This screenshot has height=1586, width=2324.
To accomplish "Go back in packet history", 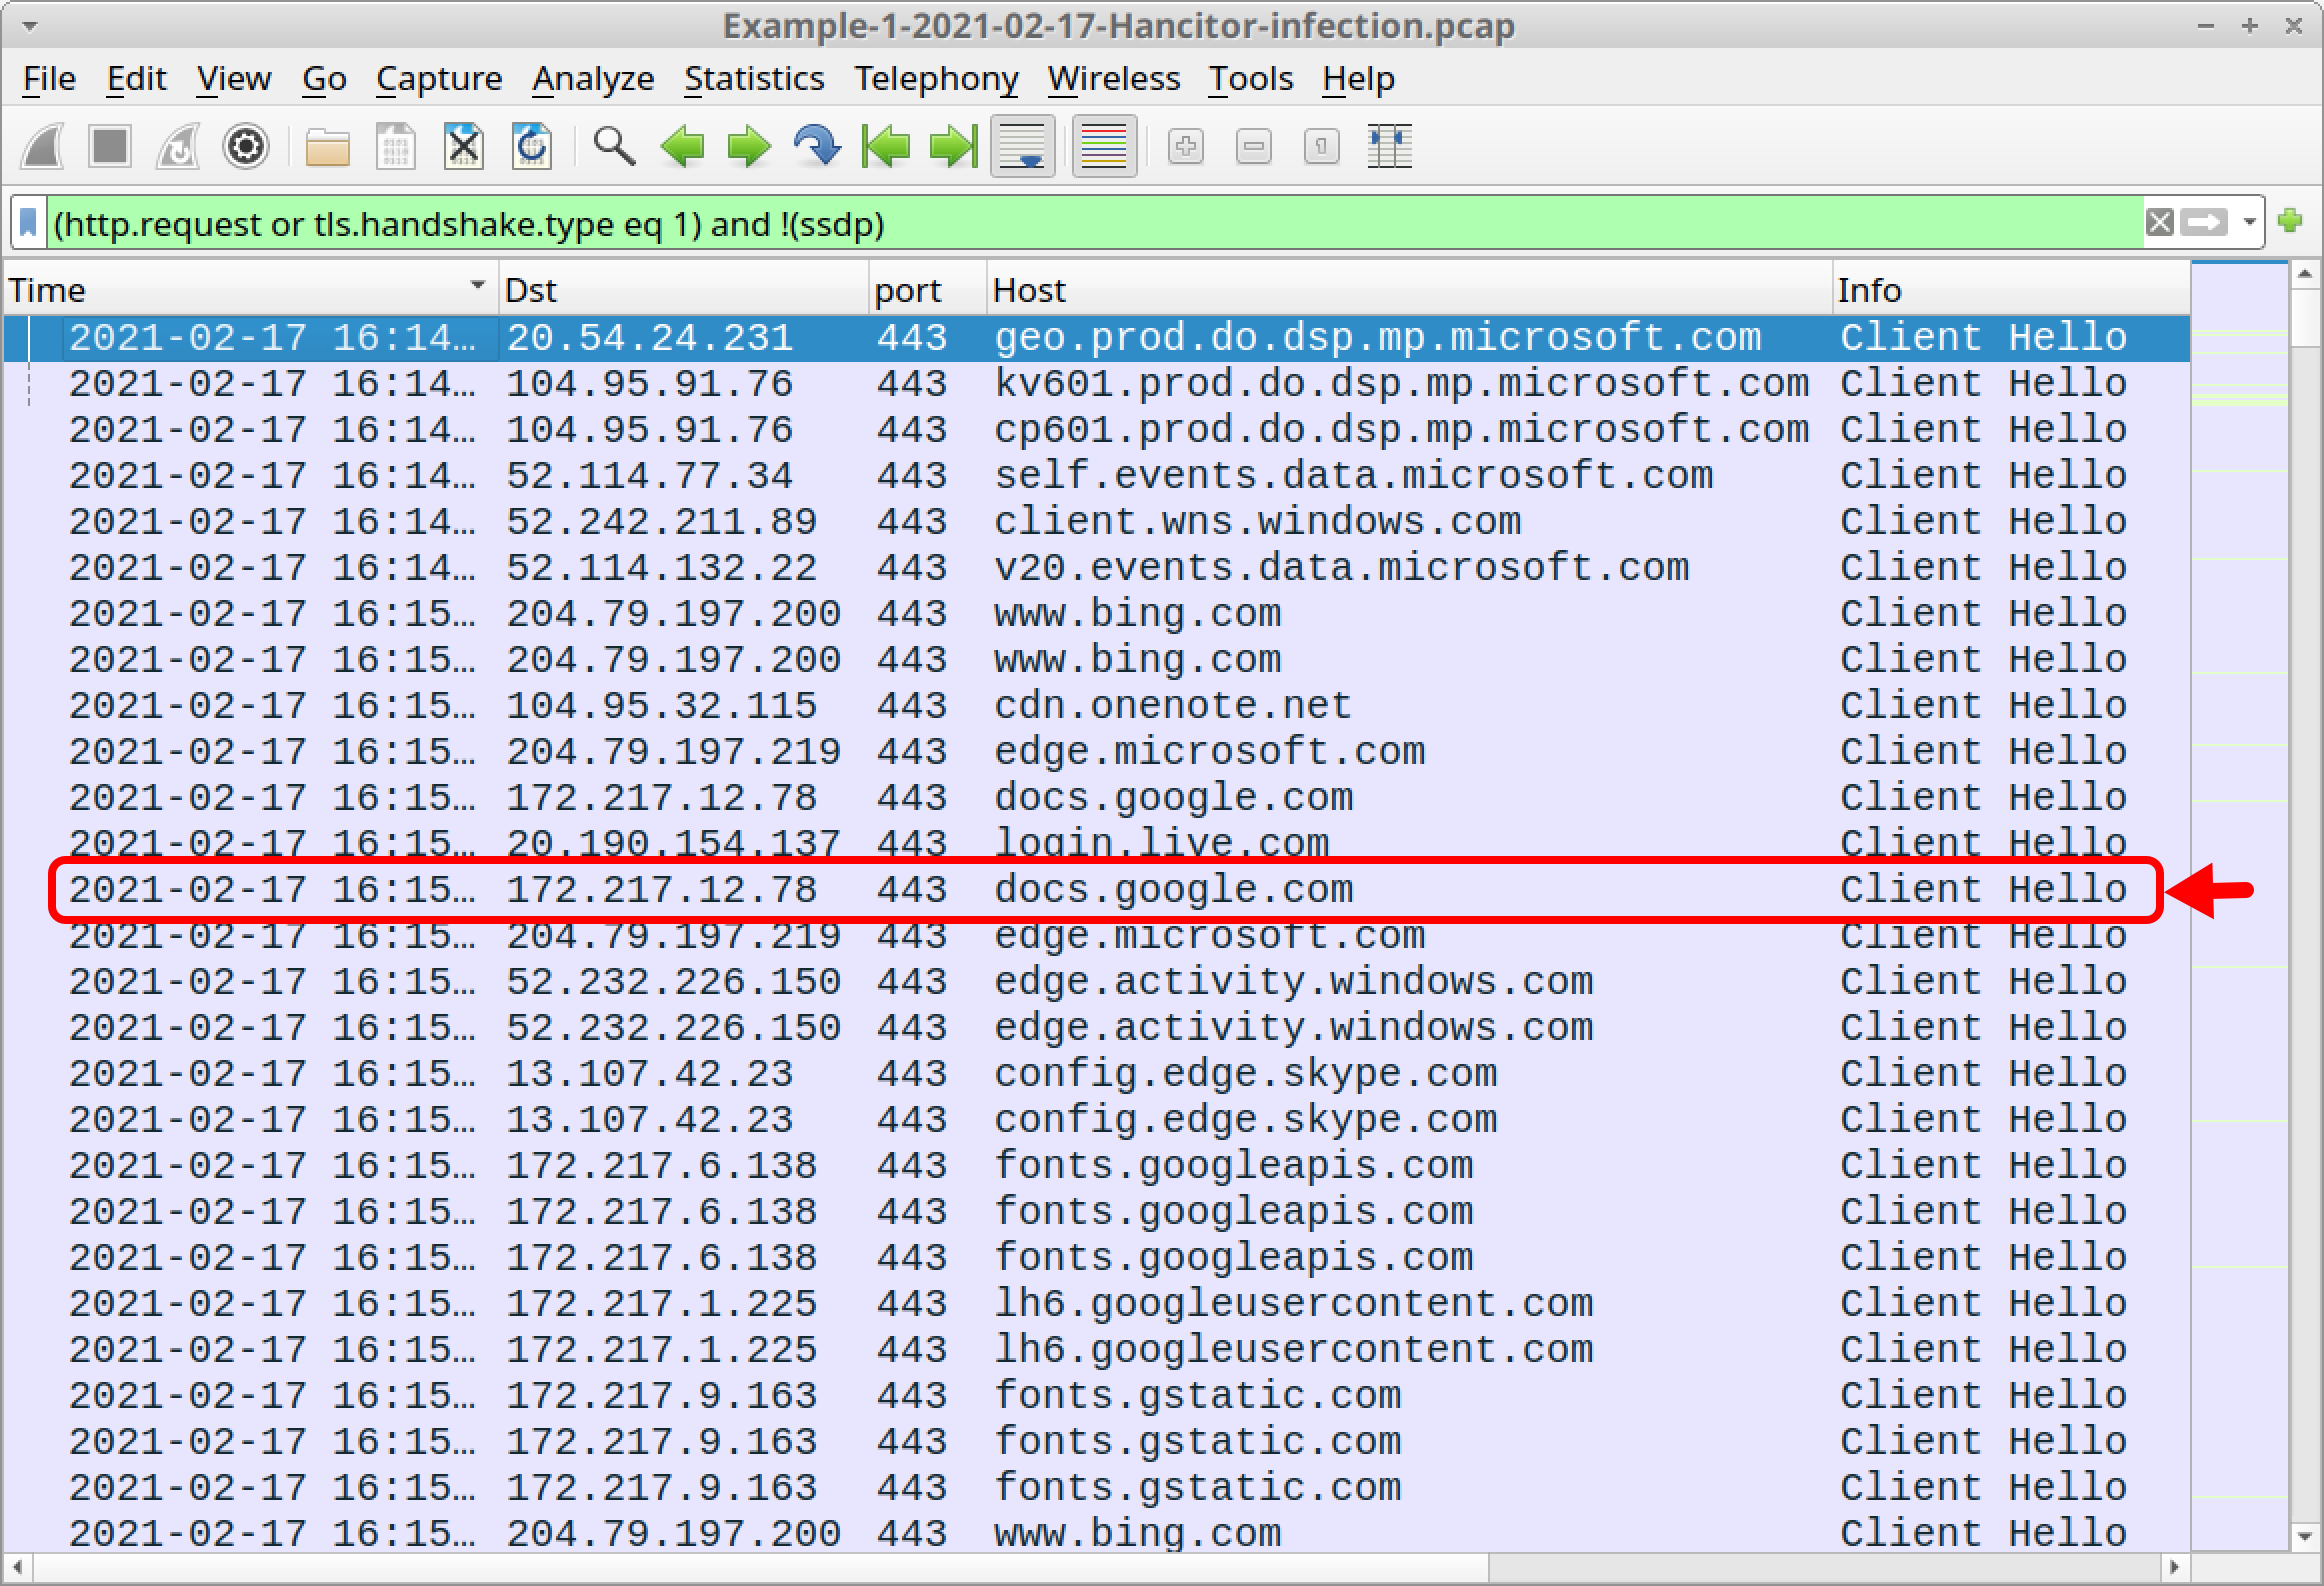I will [682, 147].
